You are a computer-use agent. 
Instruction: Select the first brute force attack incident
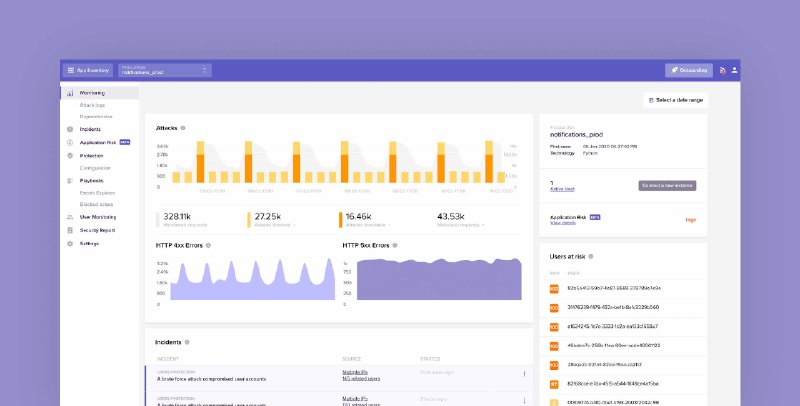[x=339, y=378]
